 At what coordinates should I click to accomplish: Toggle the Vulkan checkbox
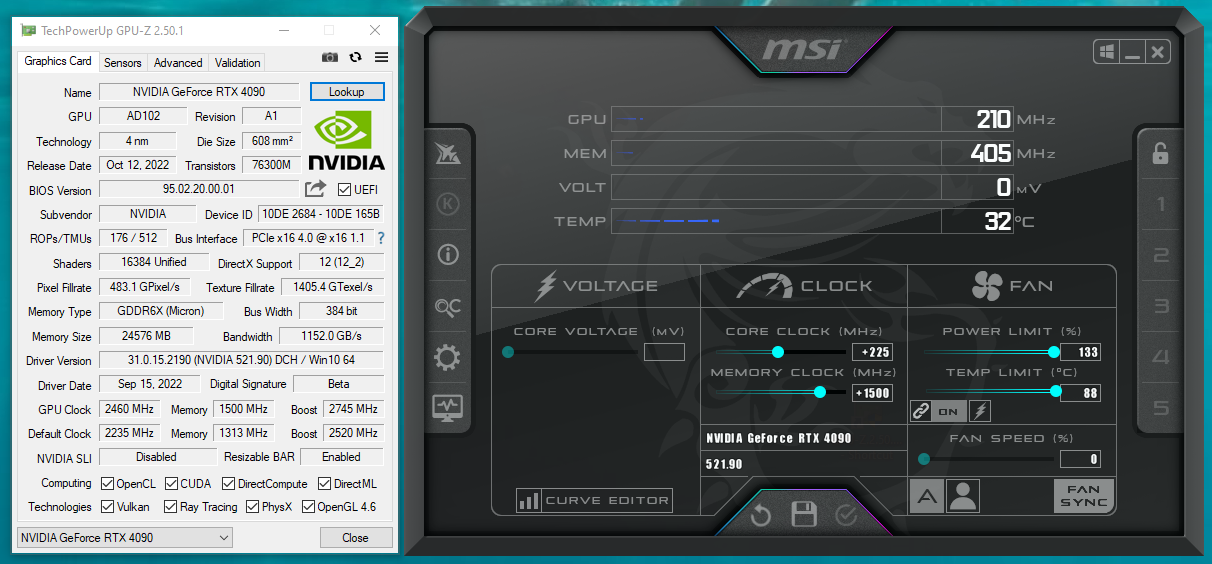pos(107,507)
